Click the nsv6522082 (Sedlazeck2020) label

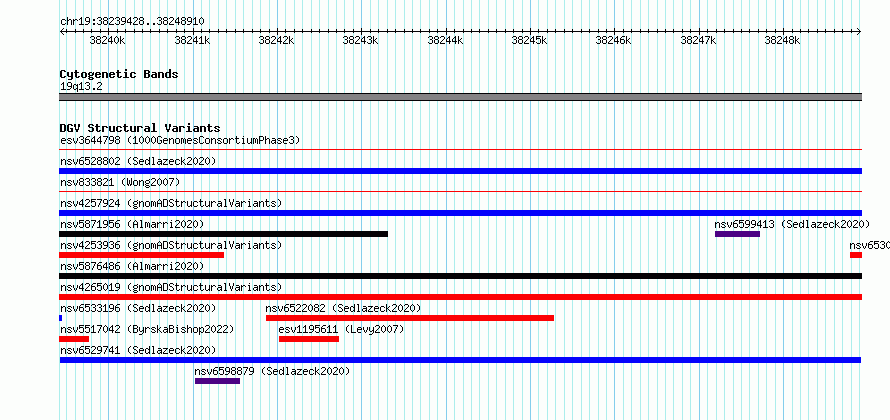343,308
